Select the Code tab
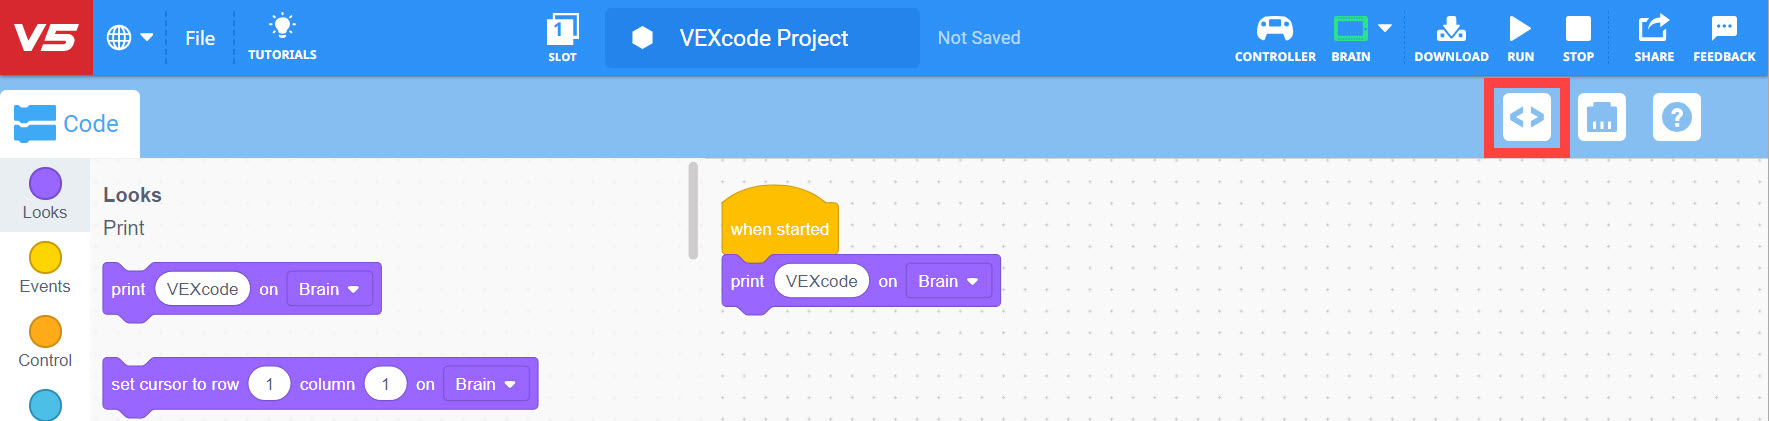Screen dimensions: 1769x421 68,124
